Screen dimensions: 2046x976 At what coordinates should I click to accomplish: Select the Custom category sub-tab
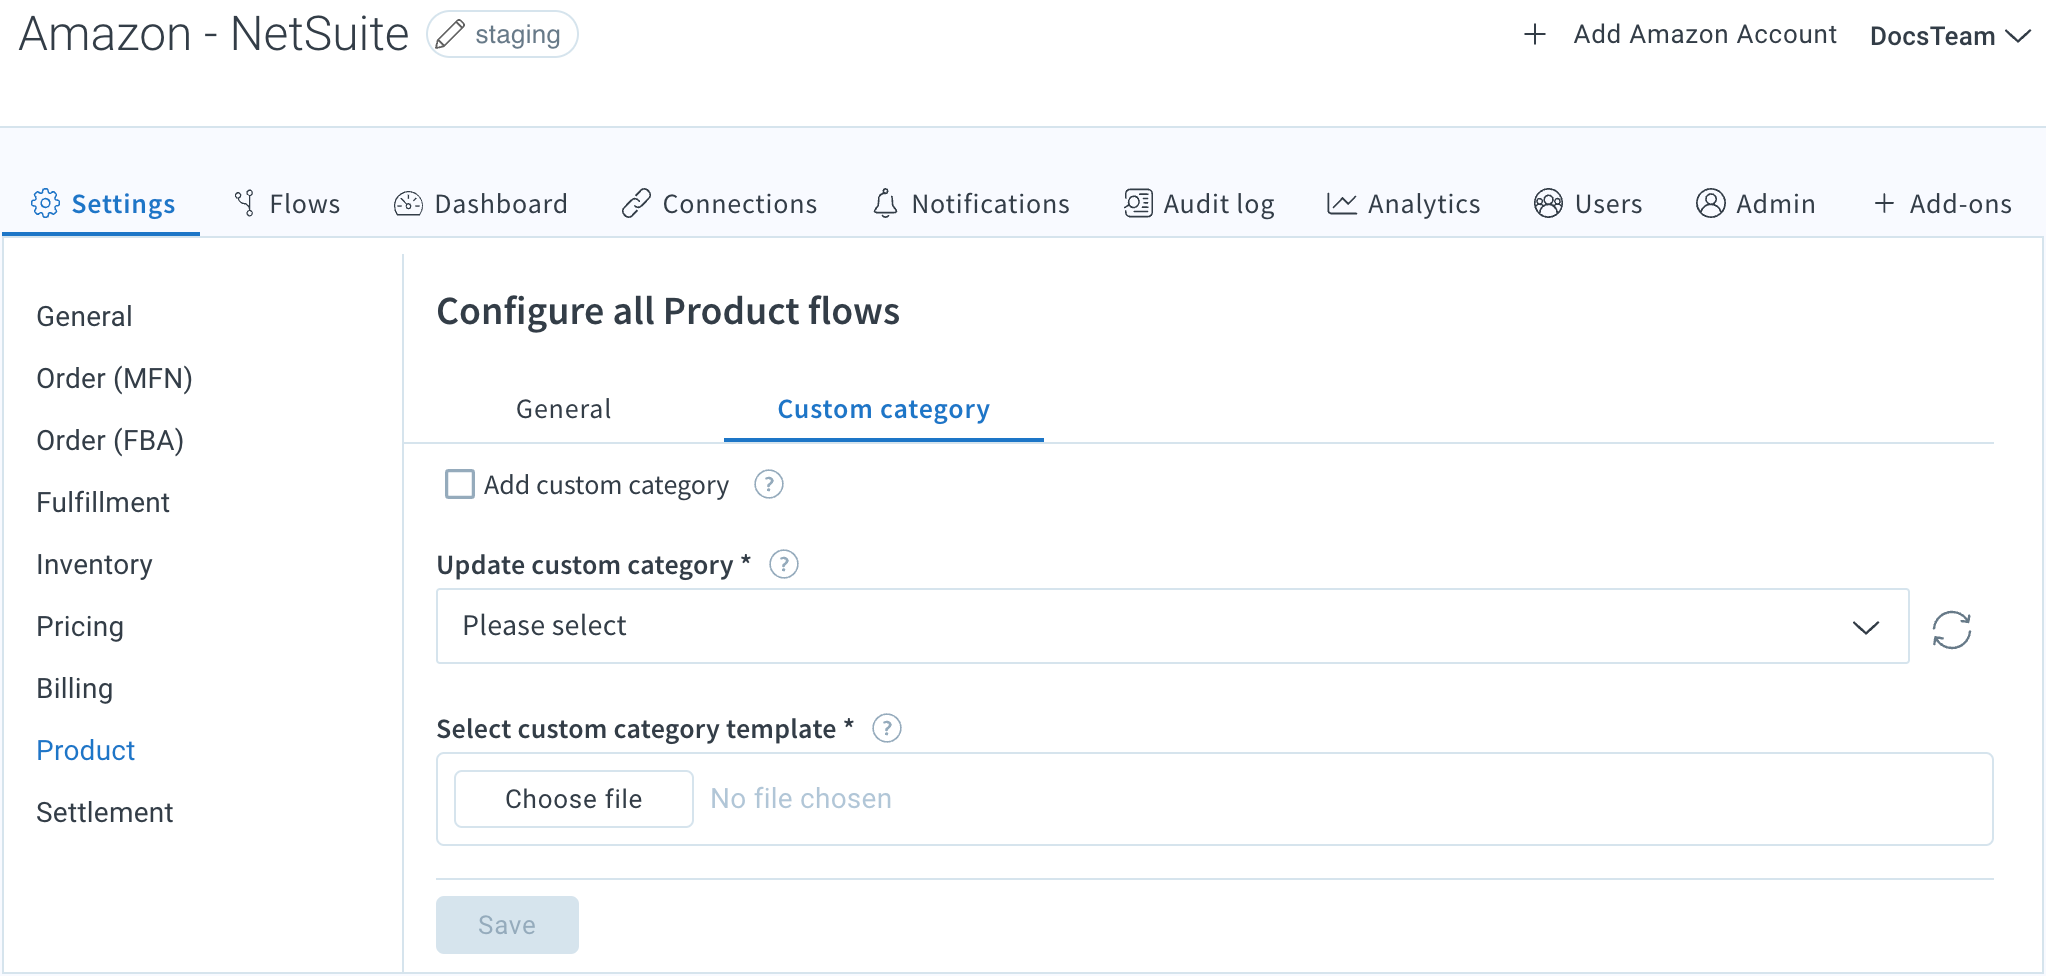coord(884,409)
